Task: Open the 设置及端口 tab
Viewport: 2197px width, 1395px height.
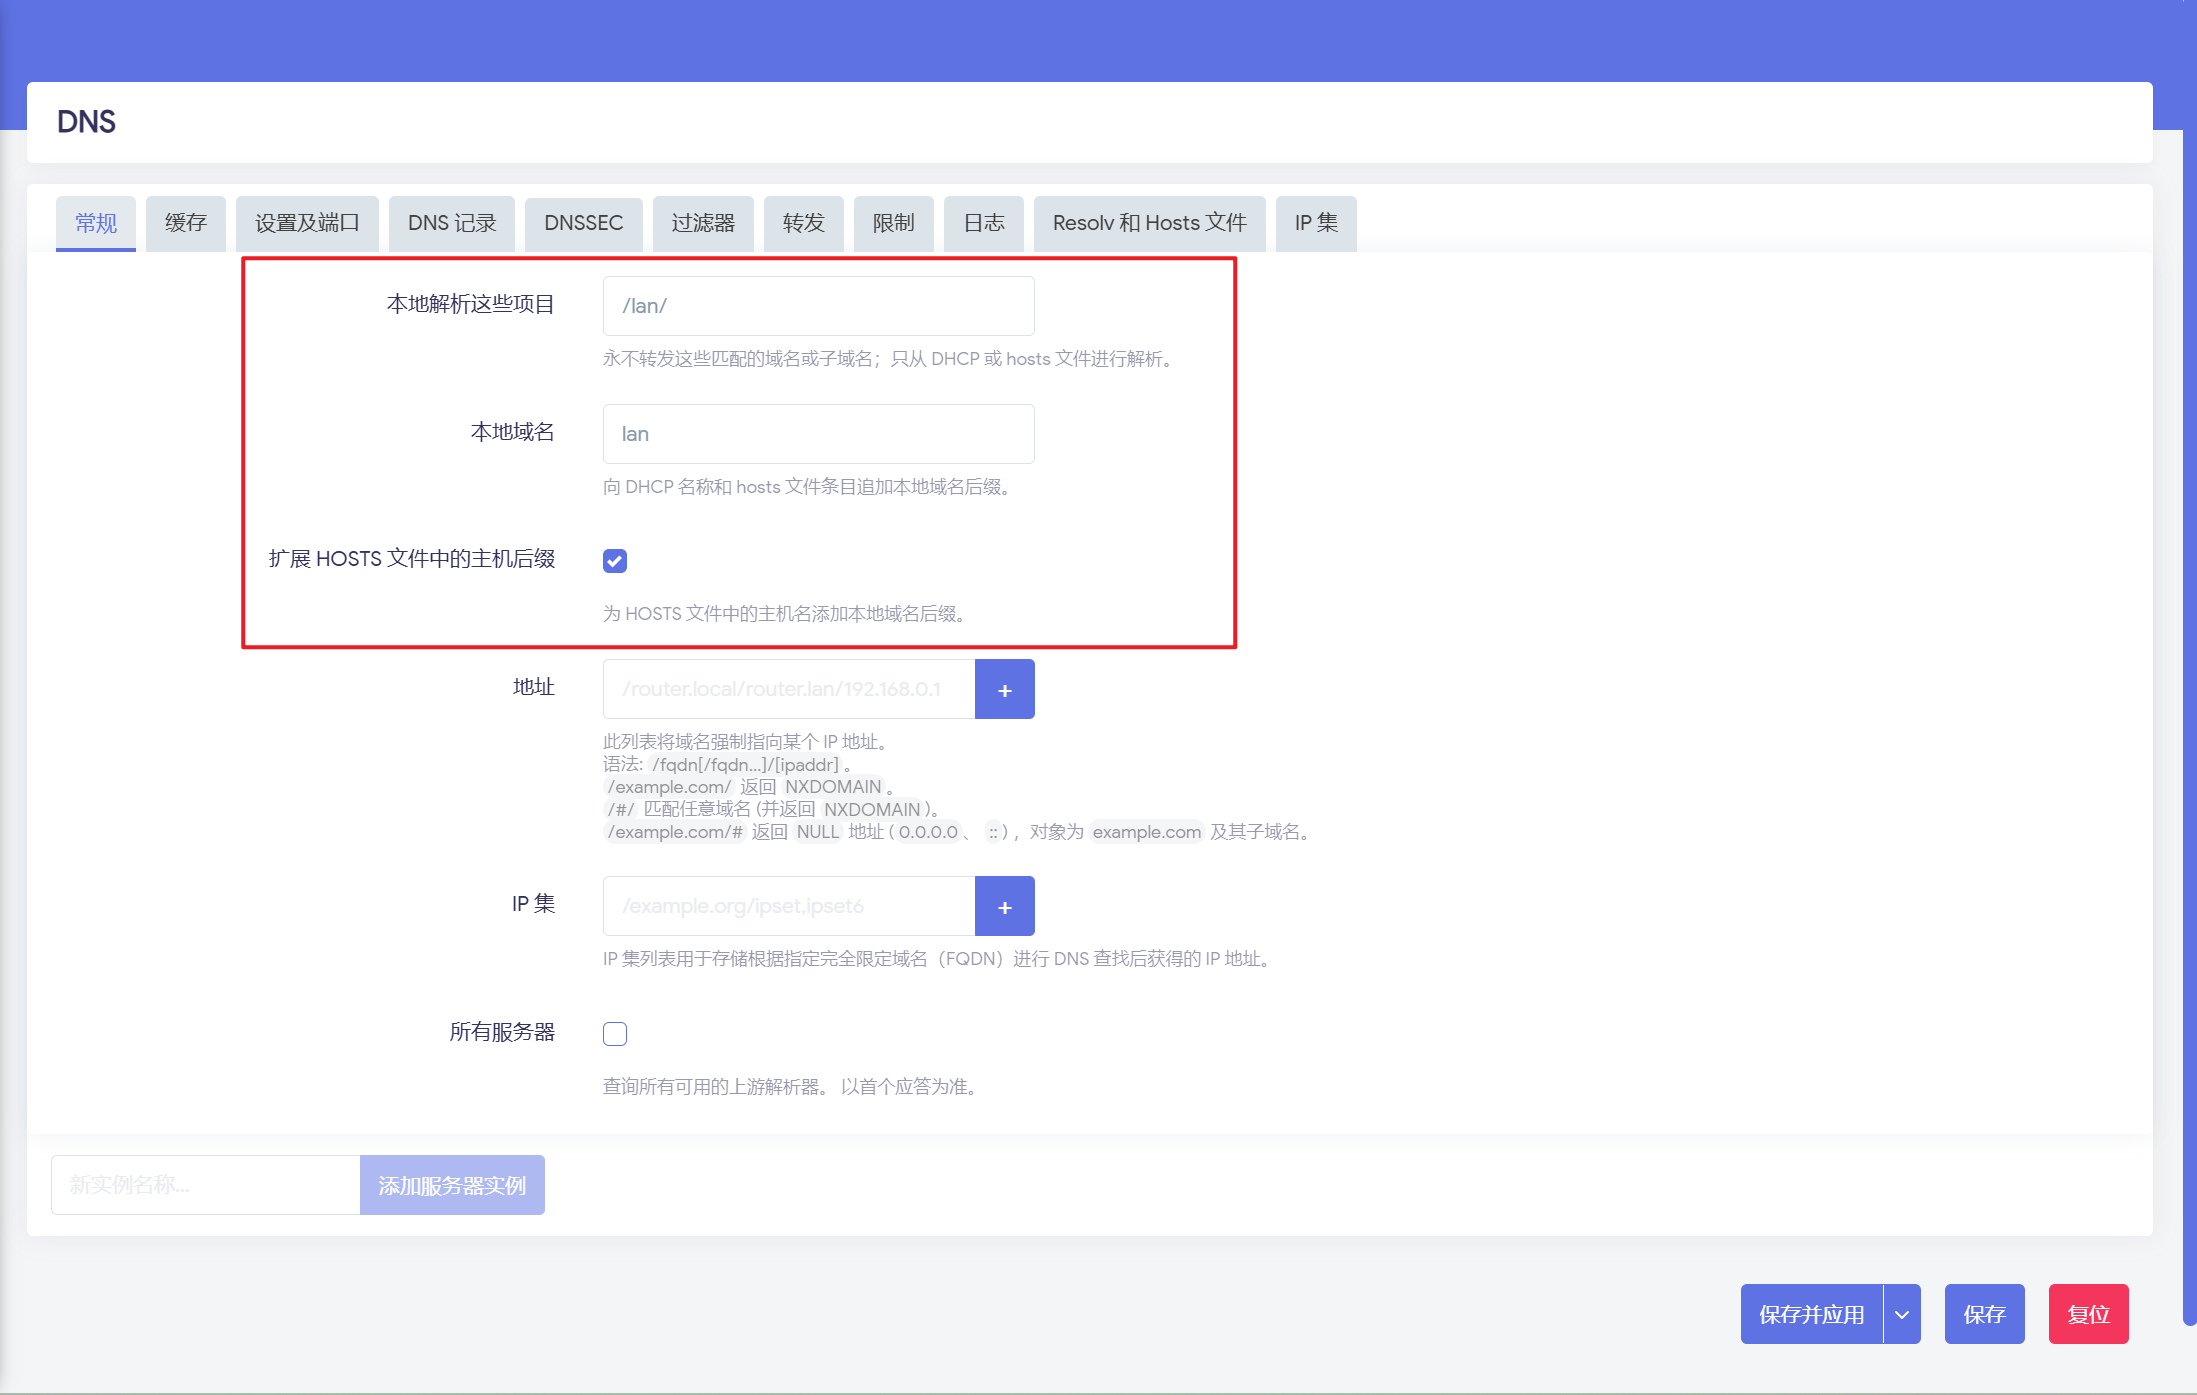Action: 307,223
